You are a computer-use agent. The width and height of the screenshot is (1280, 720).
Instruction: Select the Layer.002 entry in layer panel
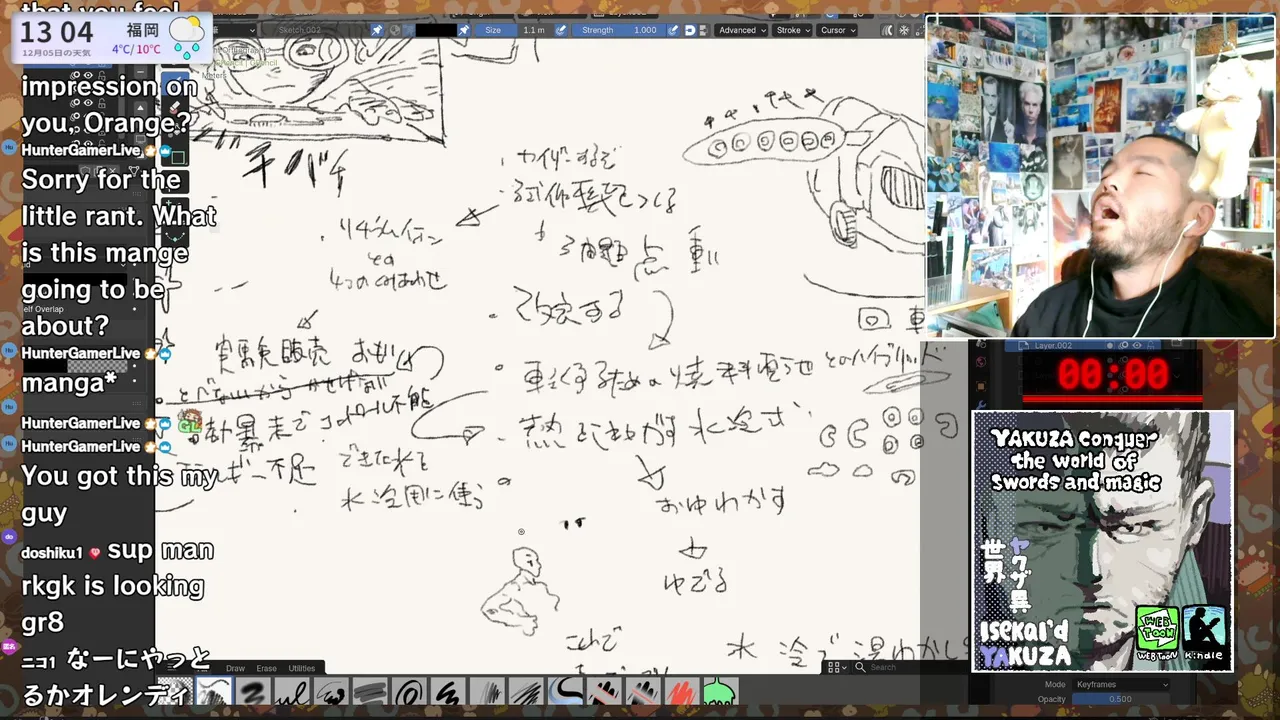(x=1083, y=345)
